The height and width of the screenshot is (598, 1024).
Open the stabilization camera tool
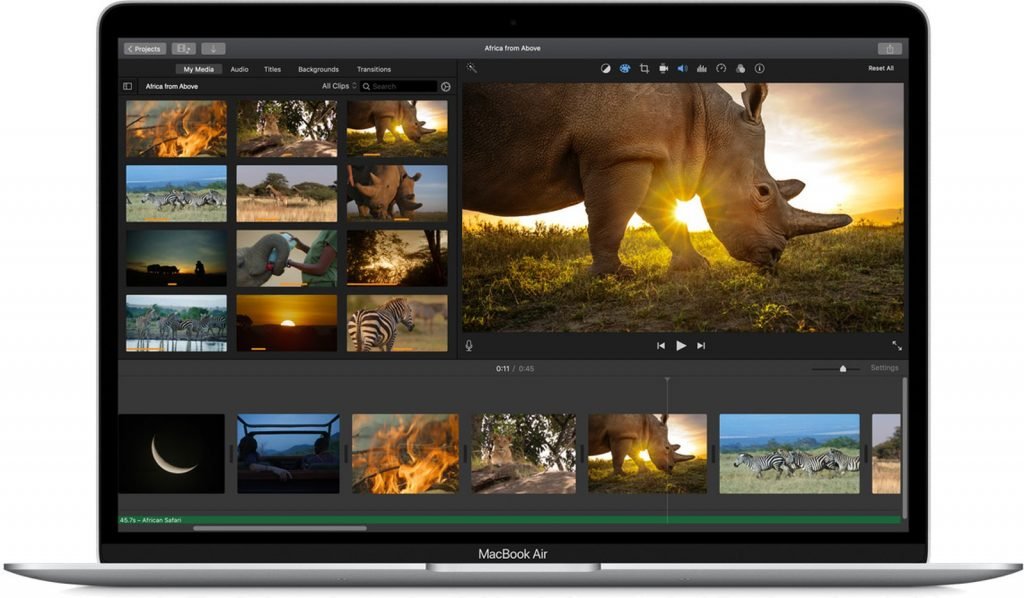(664, 69)
